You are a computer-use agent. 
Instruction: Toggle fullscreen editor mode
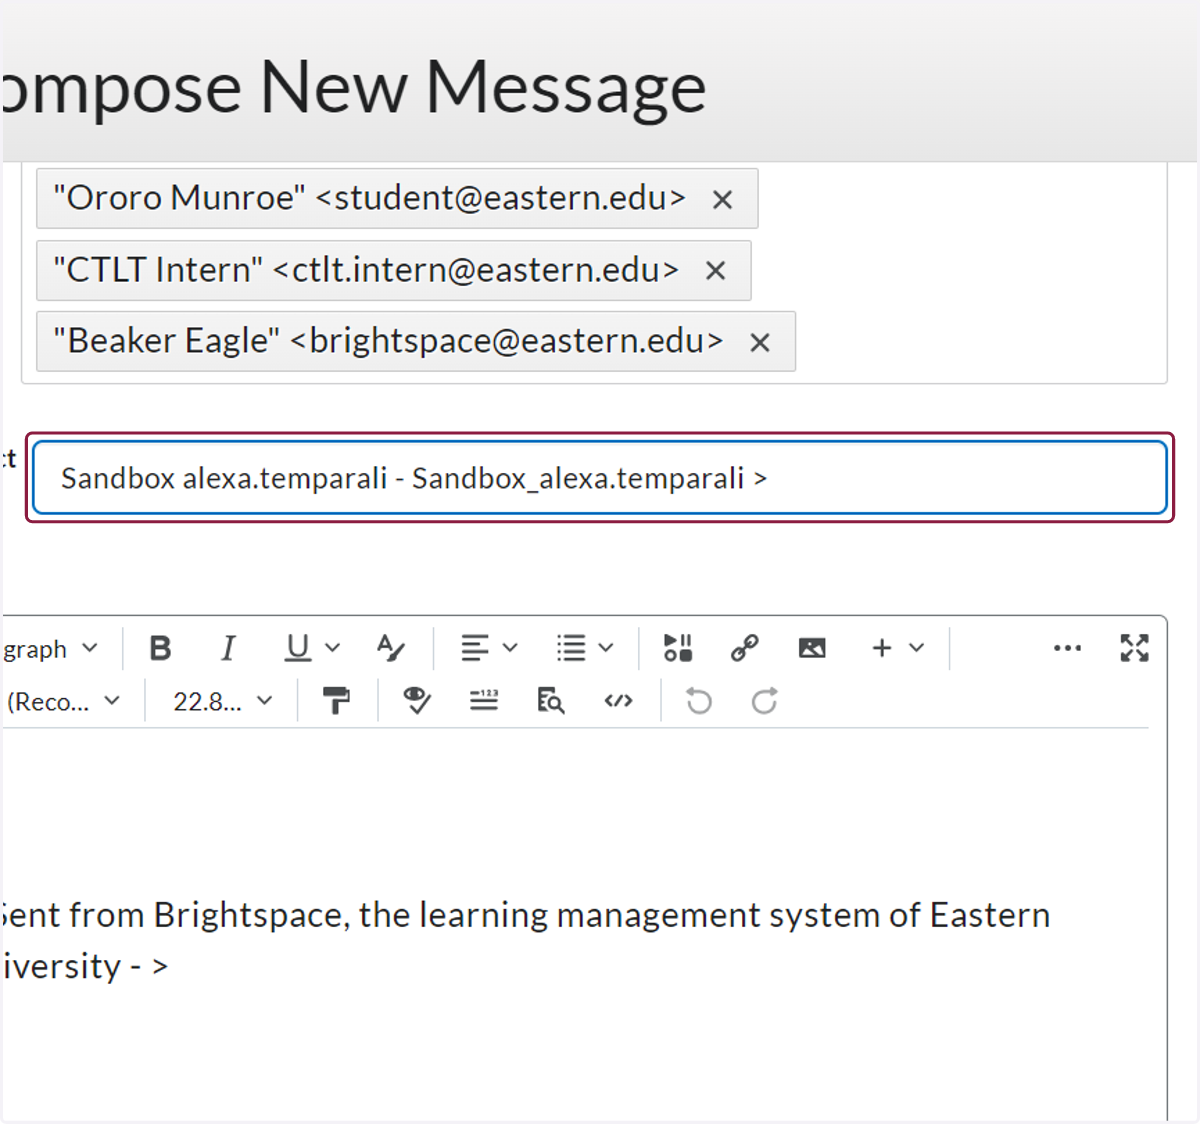(1134, 649)
